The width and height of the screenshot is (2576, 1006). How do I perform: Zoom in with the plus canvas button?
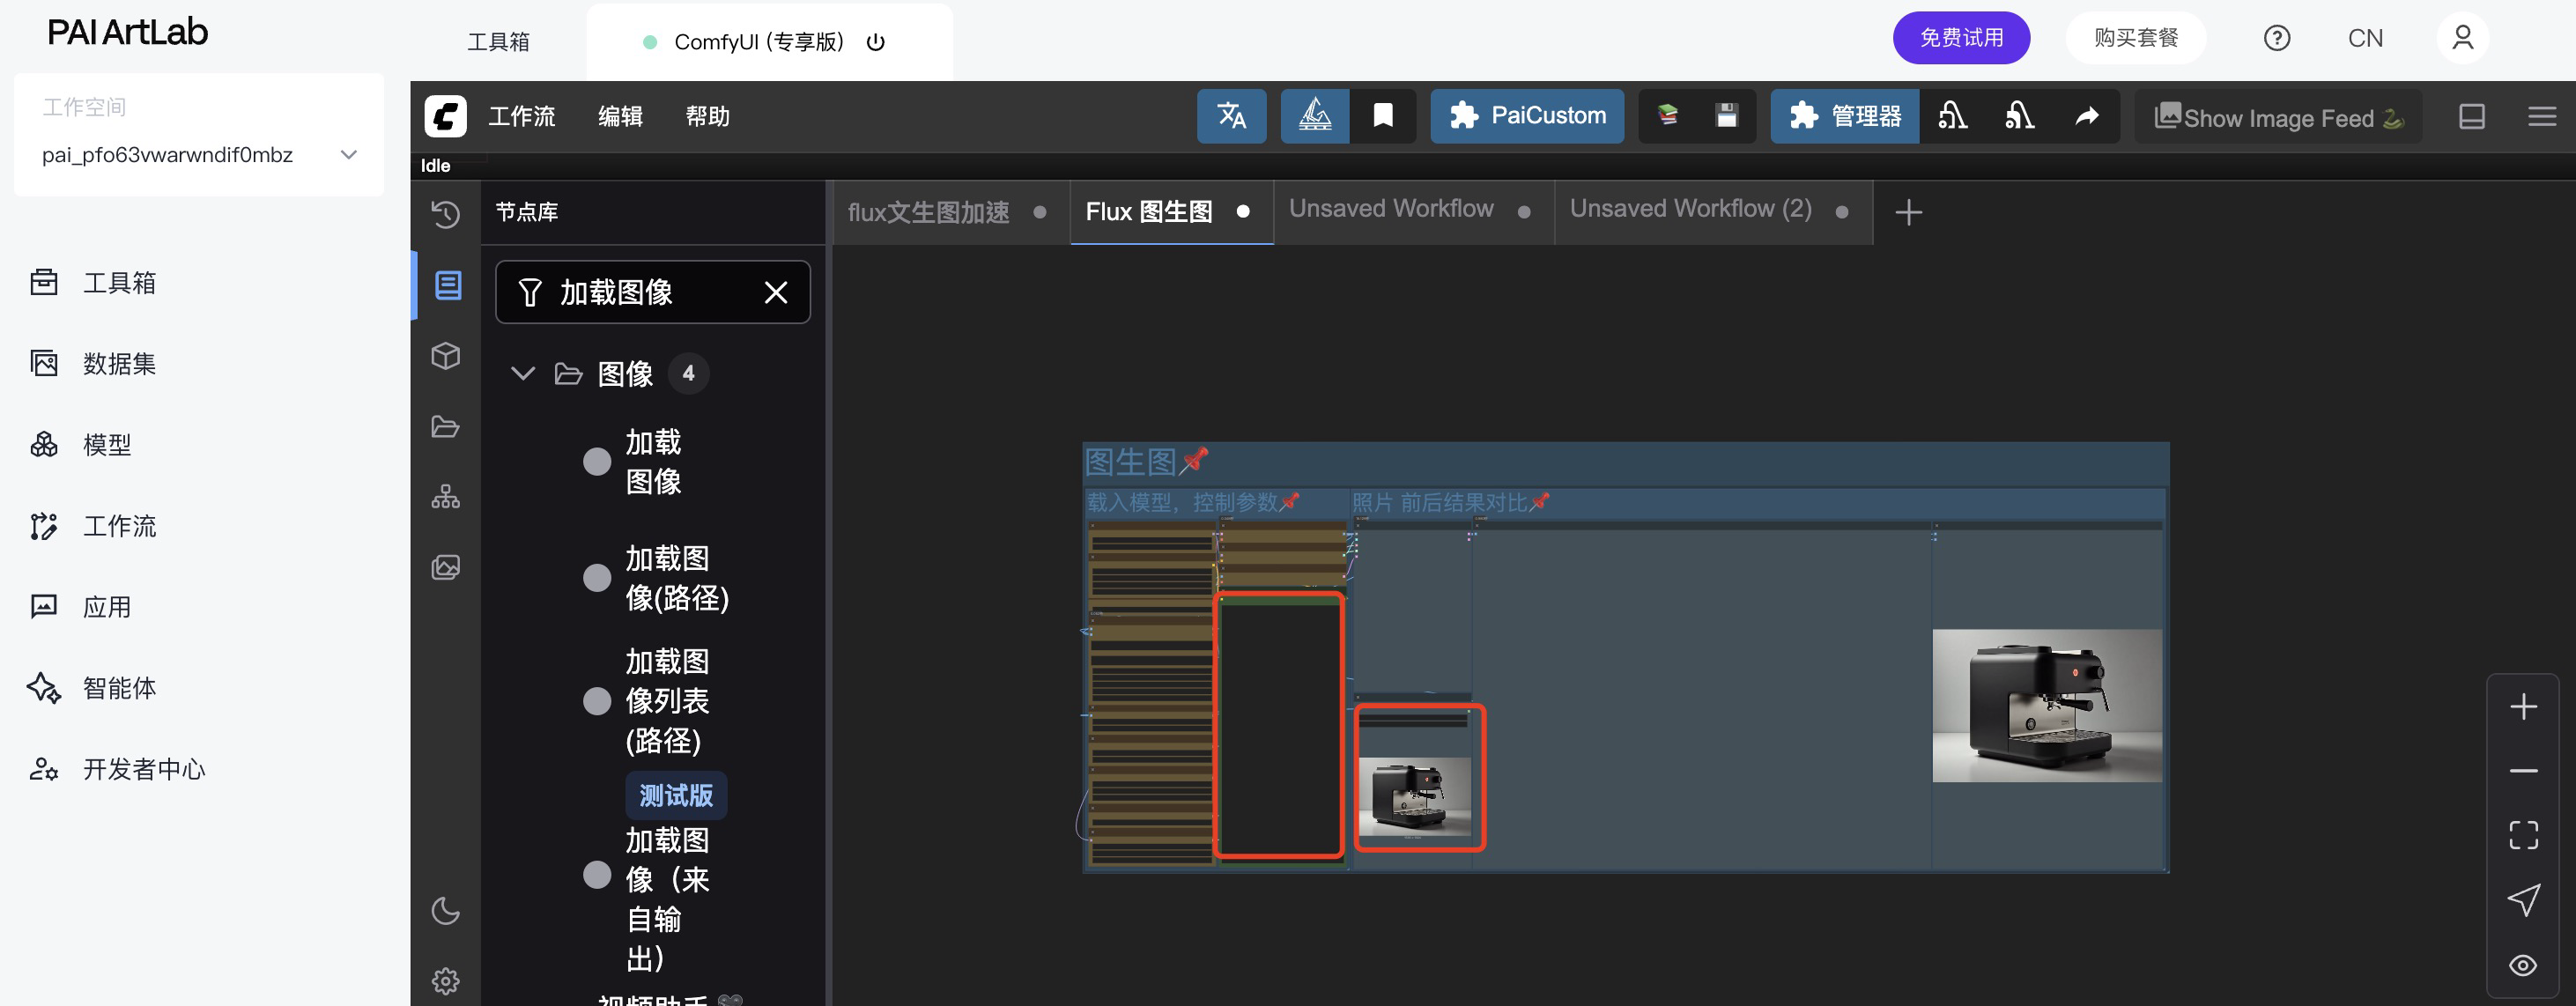click(x=2523, y=707)
